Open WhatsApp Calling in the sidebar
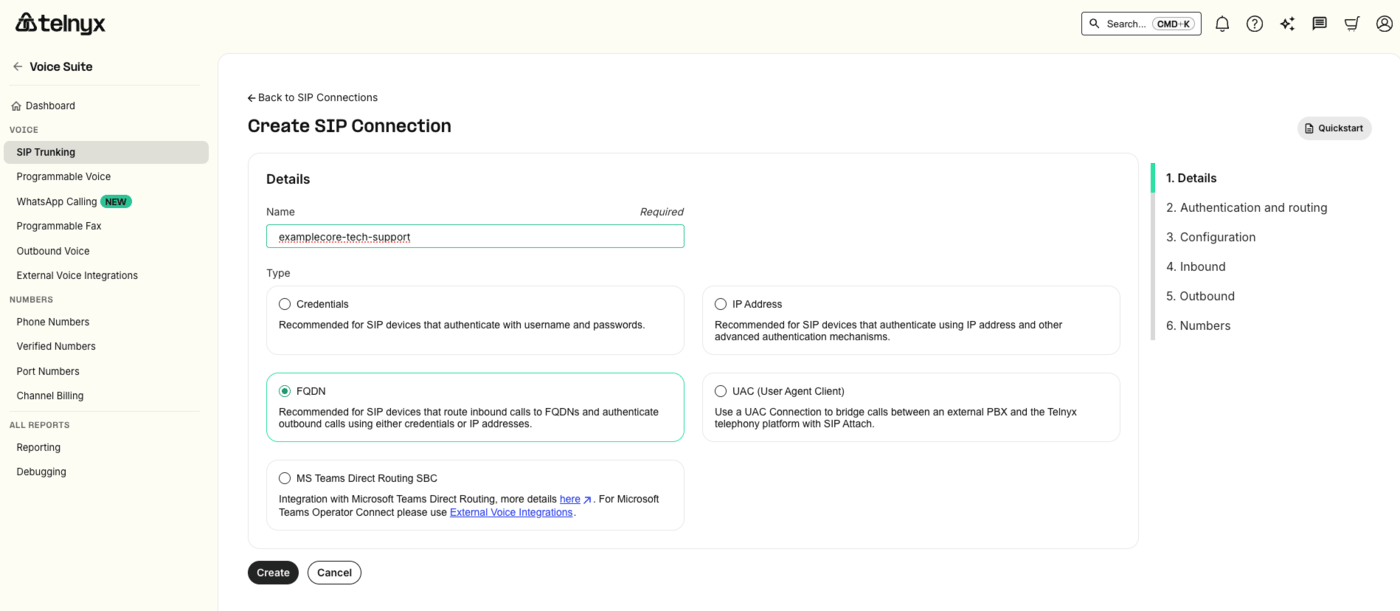 [x=57, y=202]
